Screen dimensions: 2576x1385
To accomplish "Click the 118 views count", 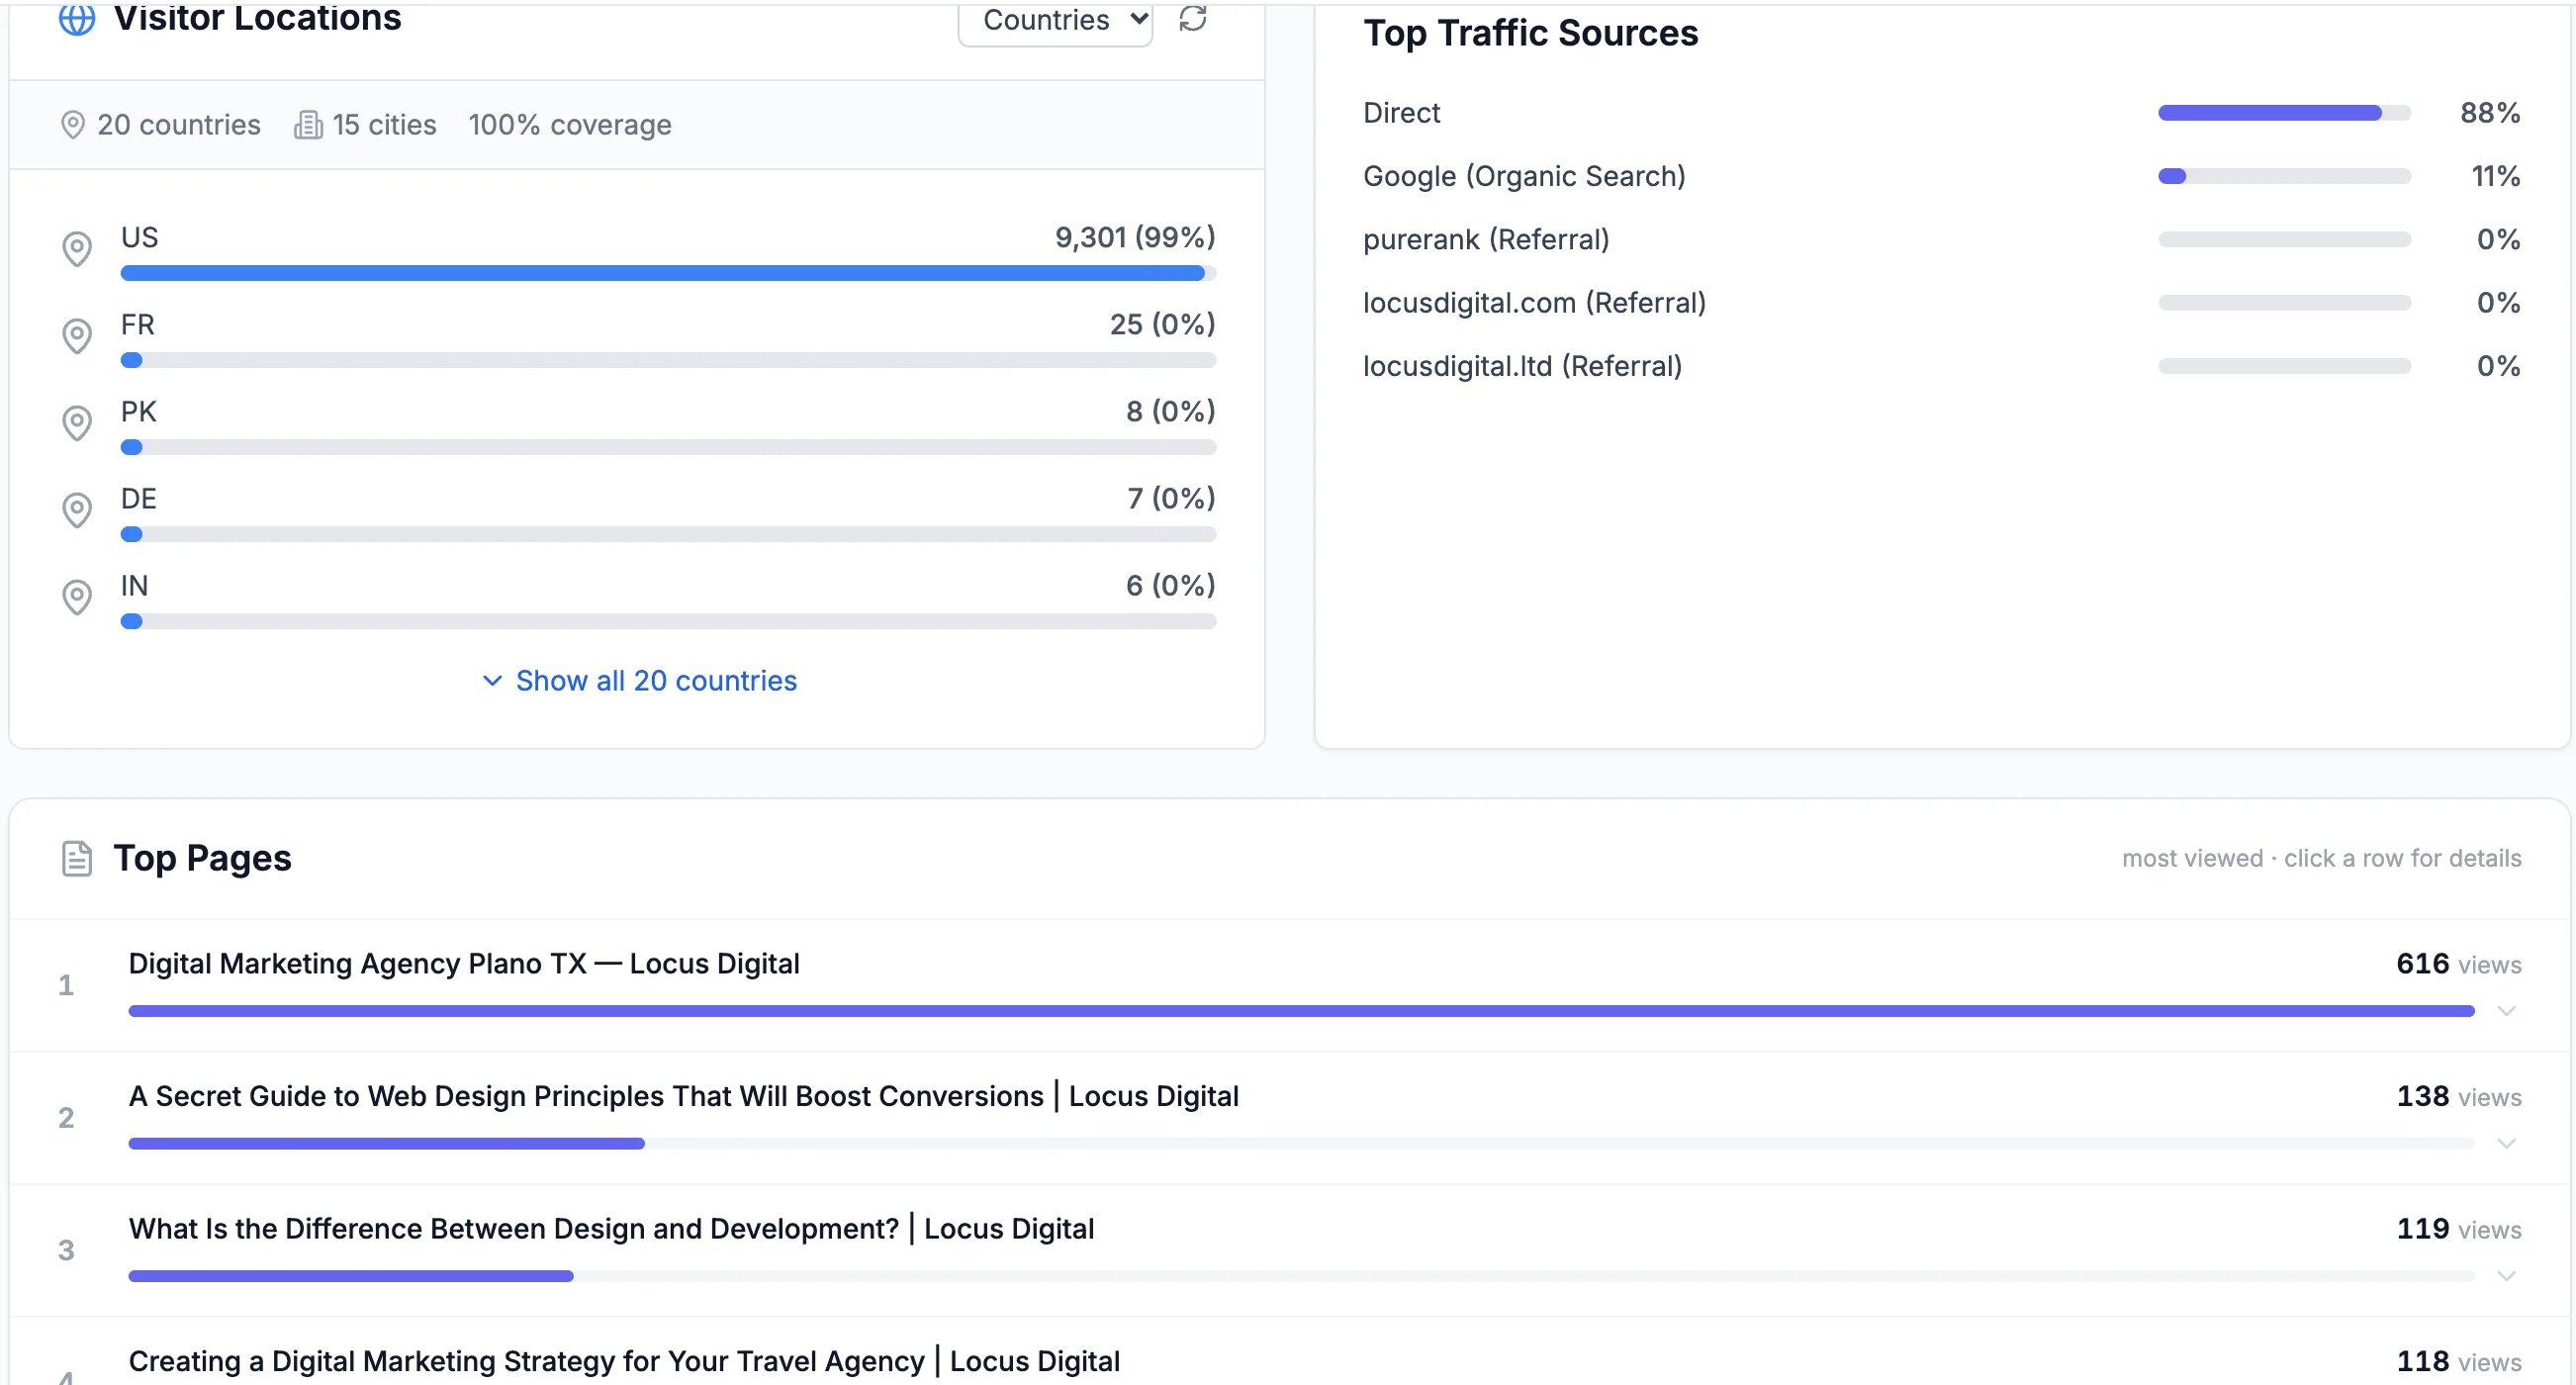I will pyautogui.click(x=2459, y=1362).
